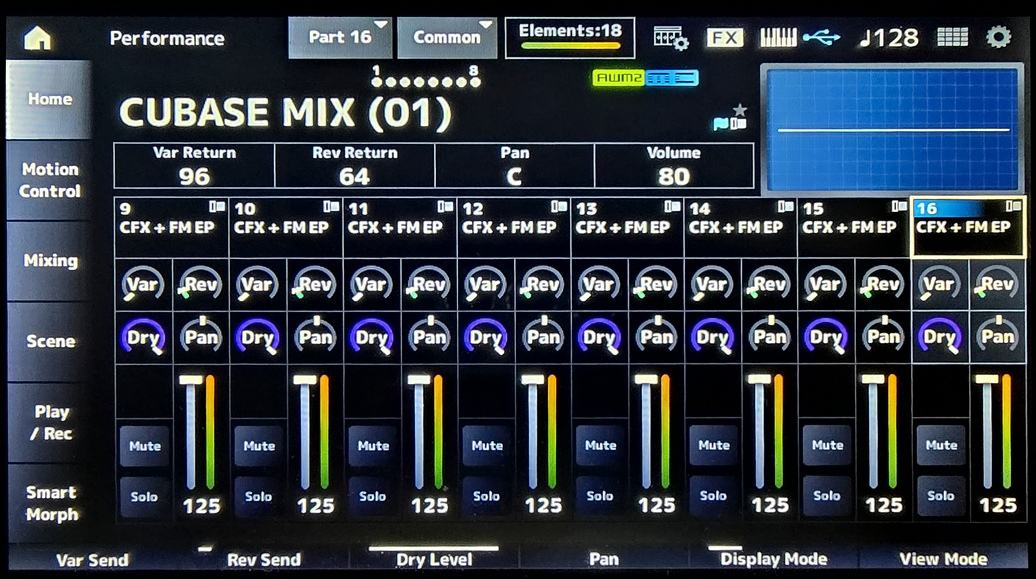The image size is (1036, 579).
Task: Solo part 15
Action: pos(827,496)
